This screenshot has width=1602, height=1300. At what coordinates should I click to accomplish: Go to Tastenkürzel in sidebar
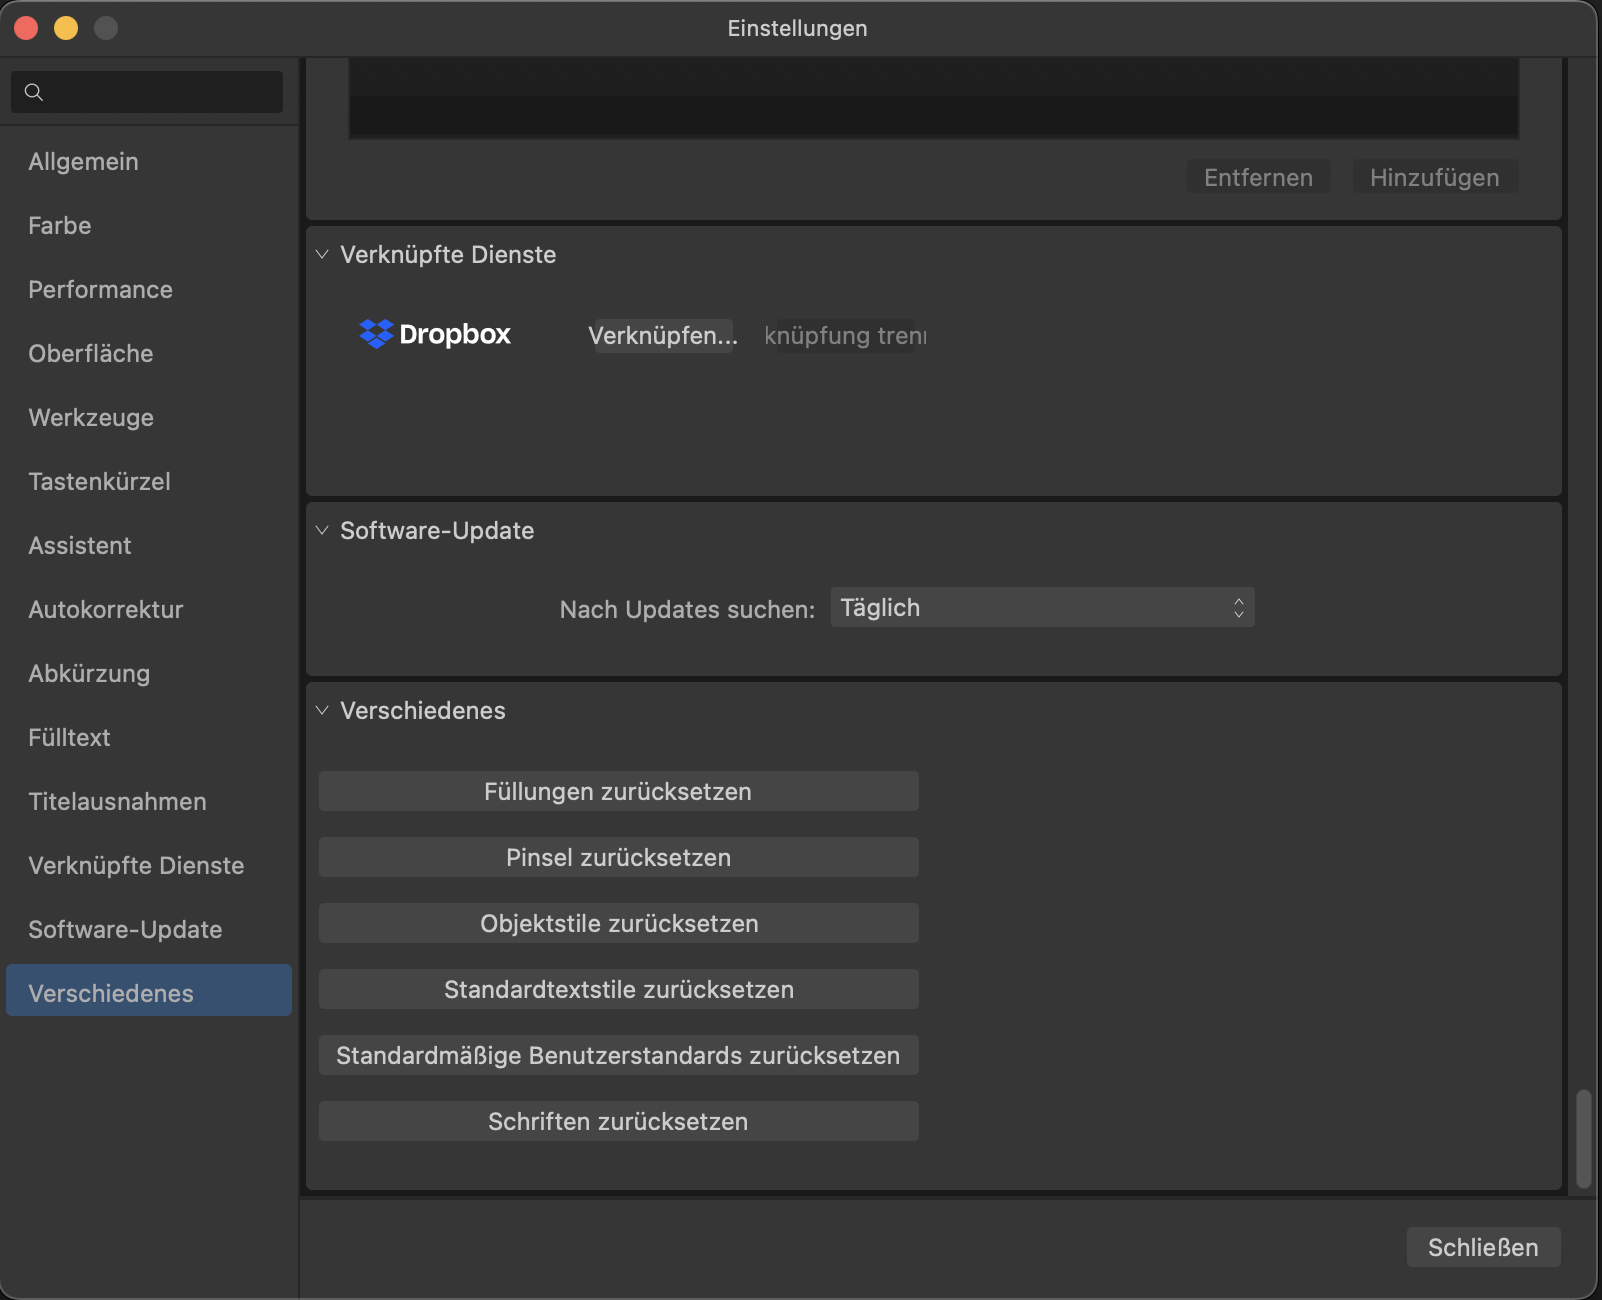[x=100, y=482]
